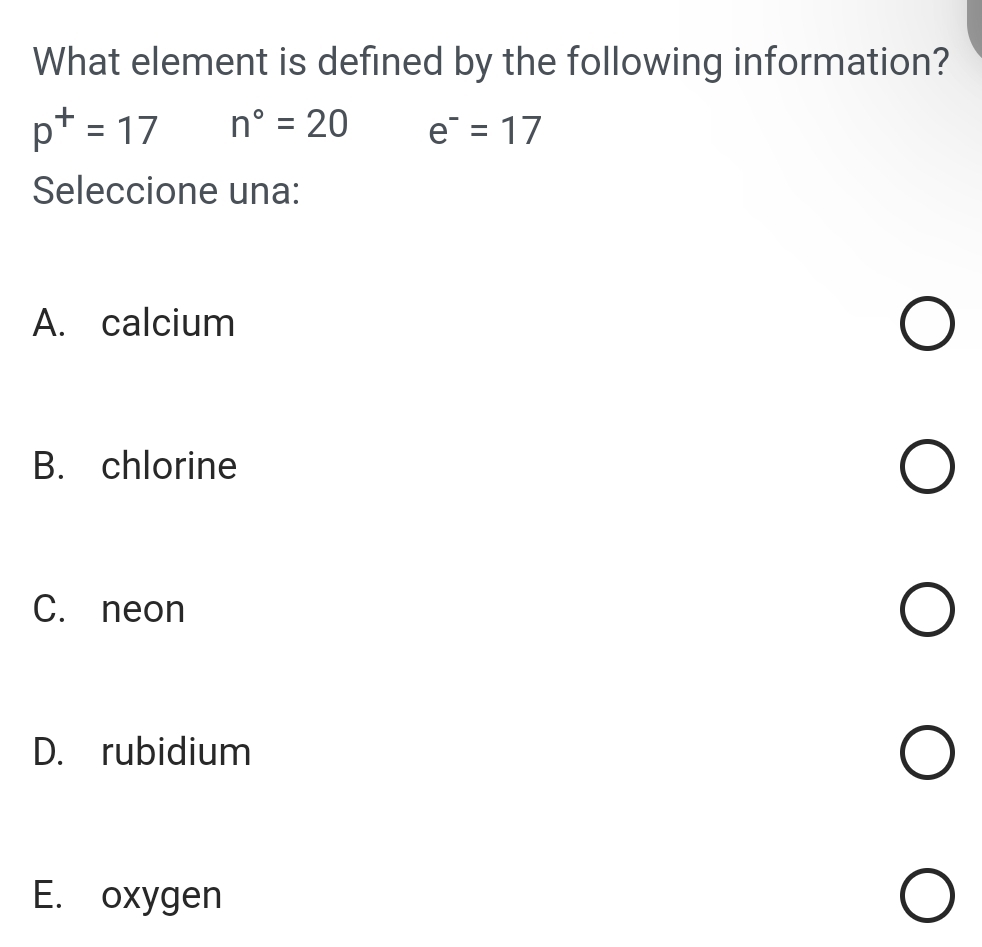This screenshot has height=947, width=982.
Task: Click the word "calcium" answer label
Action: coord(168,324)
